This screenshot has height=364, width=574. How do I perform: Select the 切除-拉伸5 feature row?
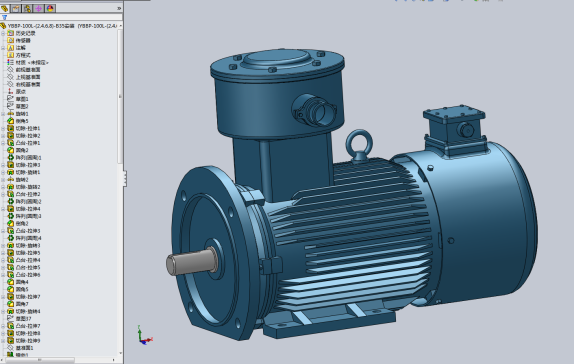pyautogui.click(x=24, y=253)
